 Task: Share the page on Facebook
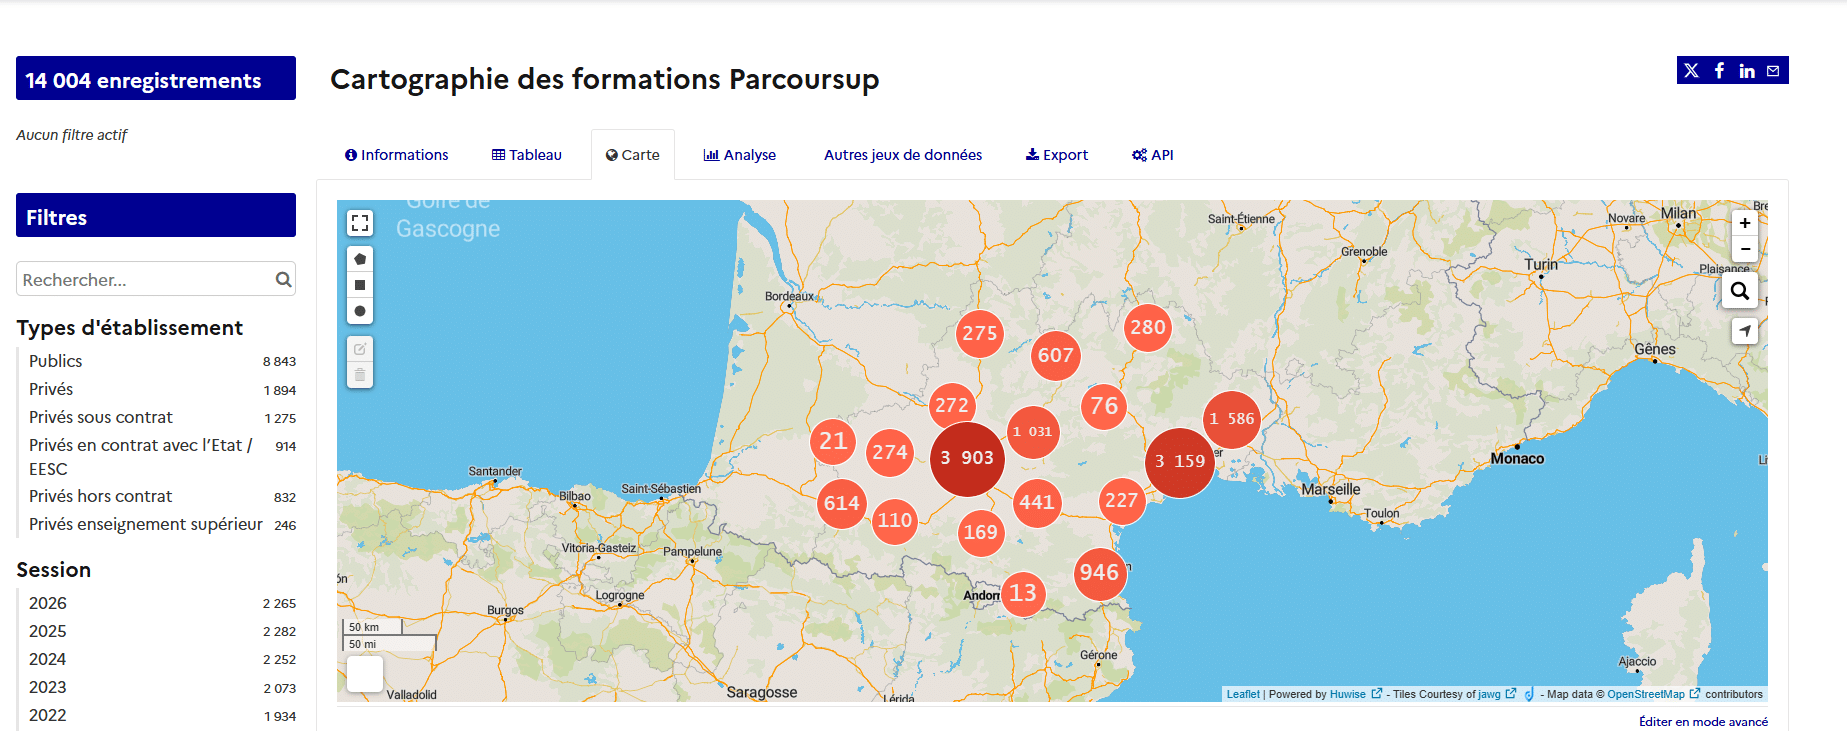1719,71
